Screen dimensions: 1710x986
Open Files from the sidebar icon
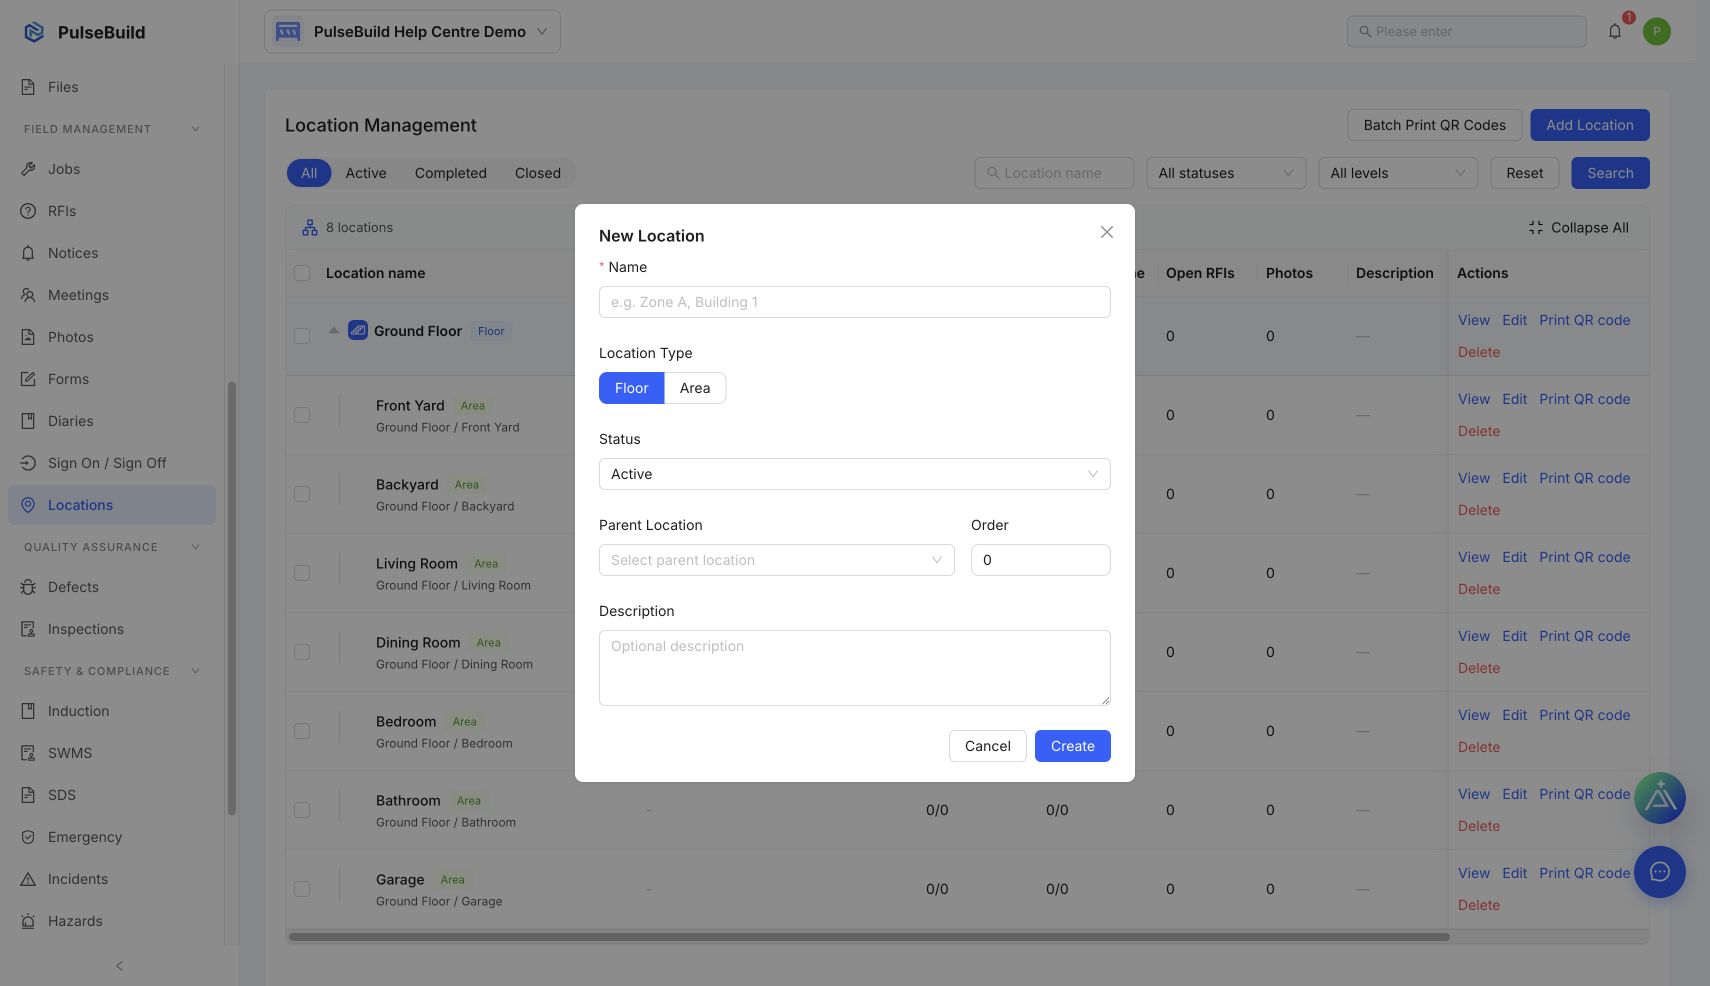pos(28,87)
